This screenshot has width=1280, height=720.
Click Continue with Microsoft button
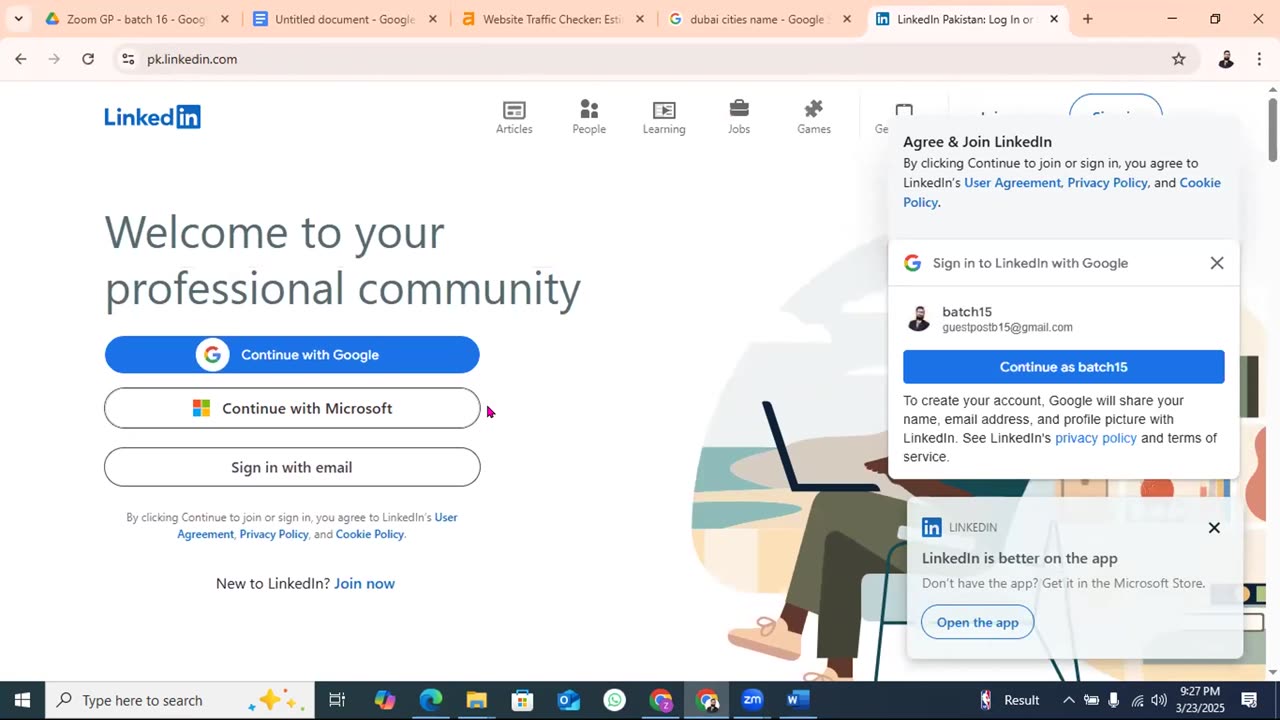[292, 408]
